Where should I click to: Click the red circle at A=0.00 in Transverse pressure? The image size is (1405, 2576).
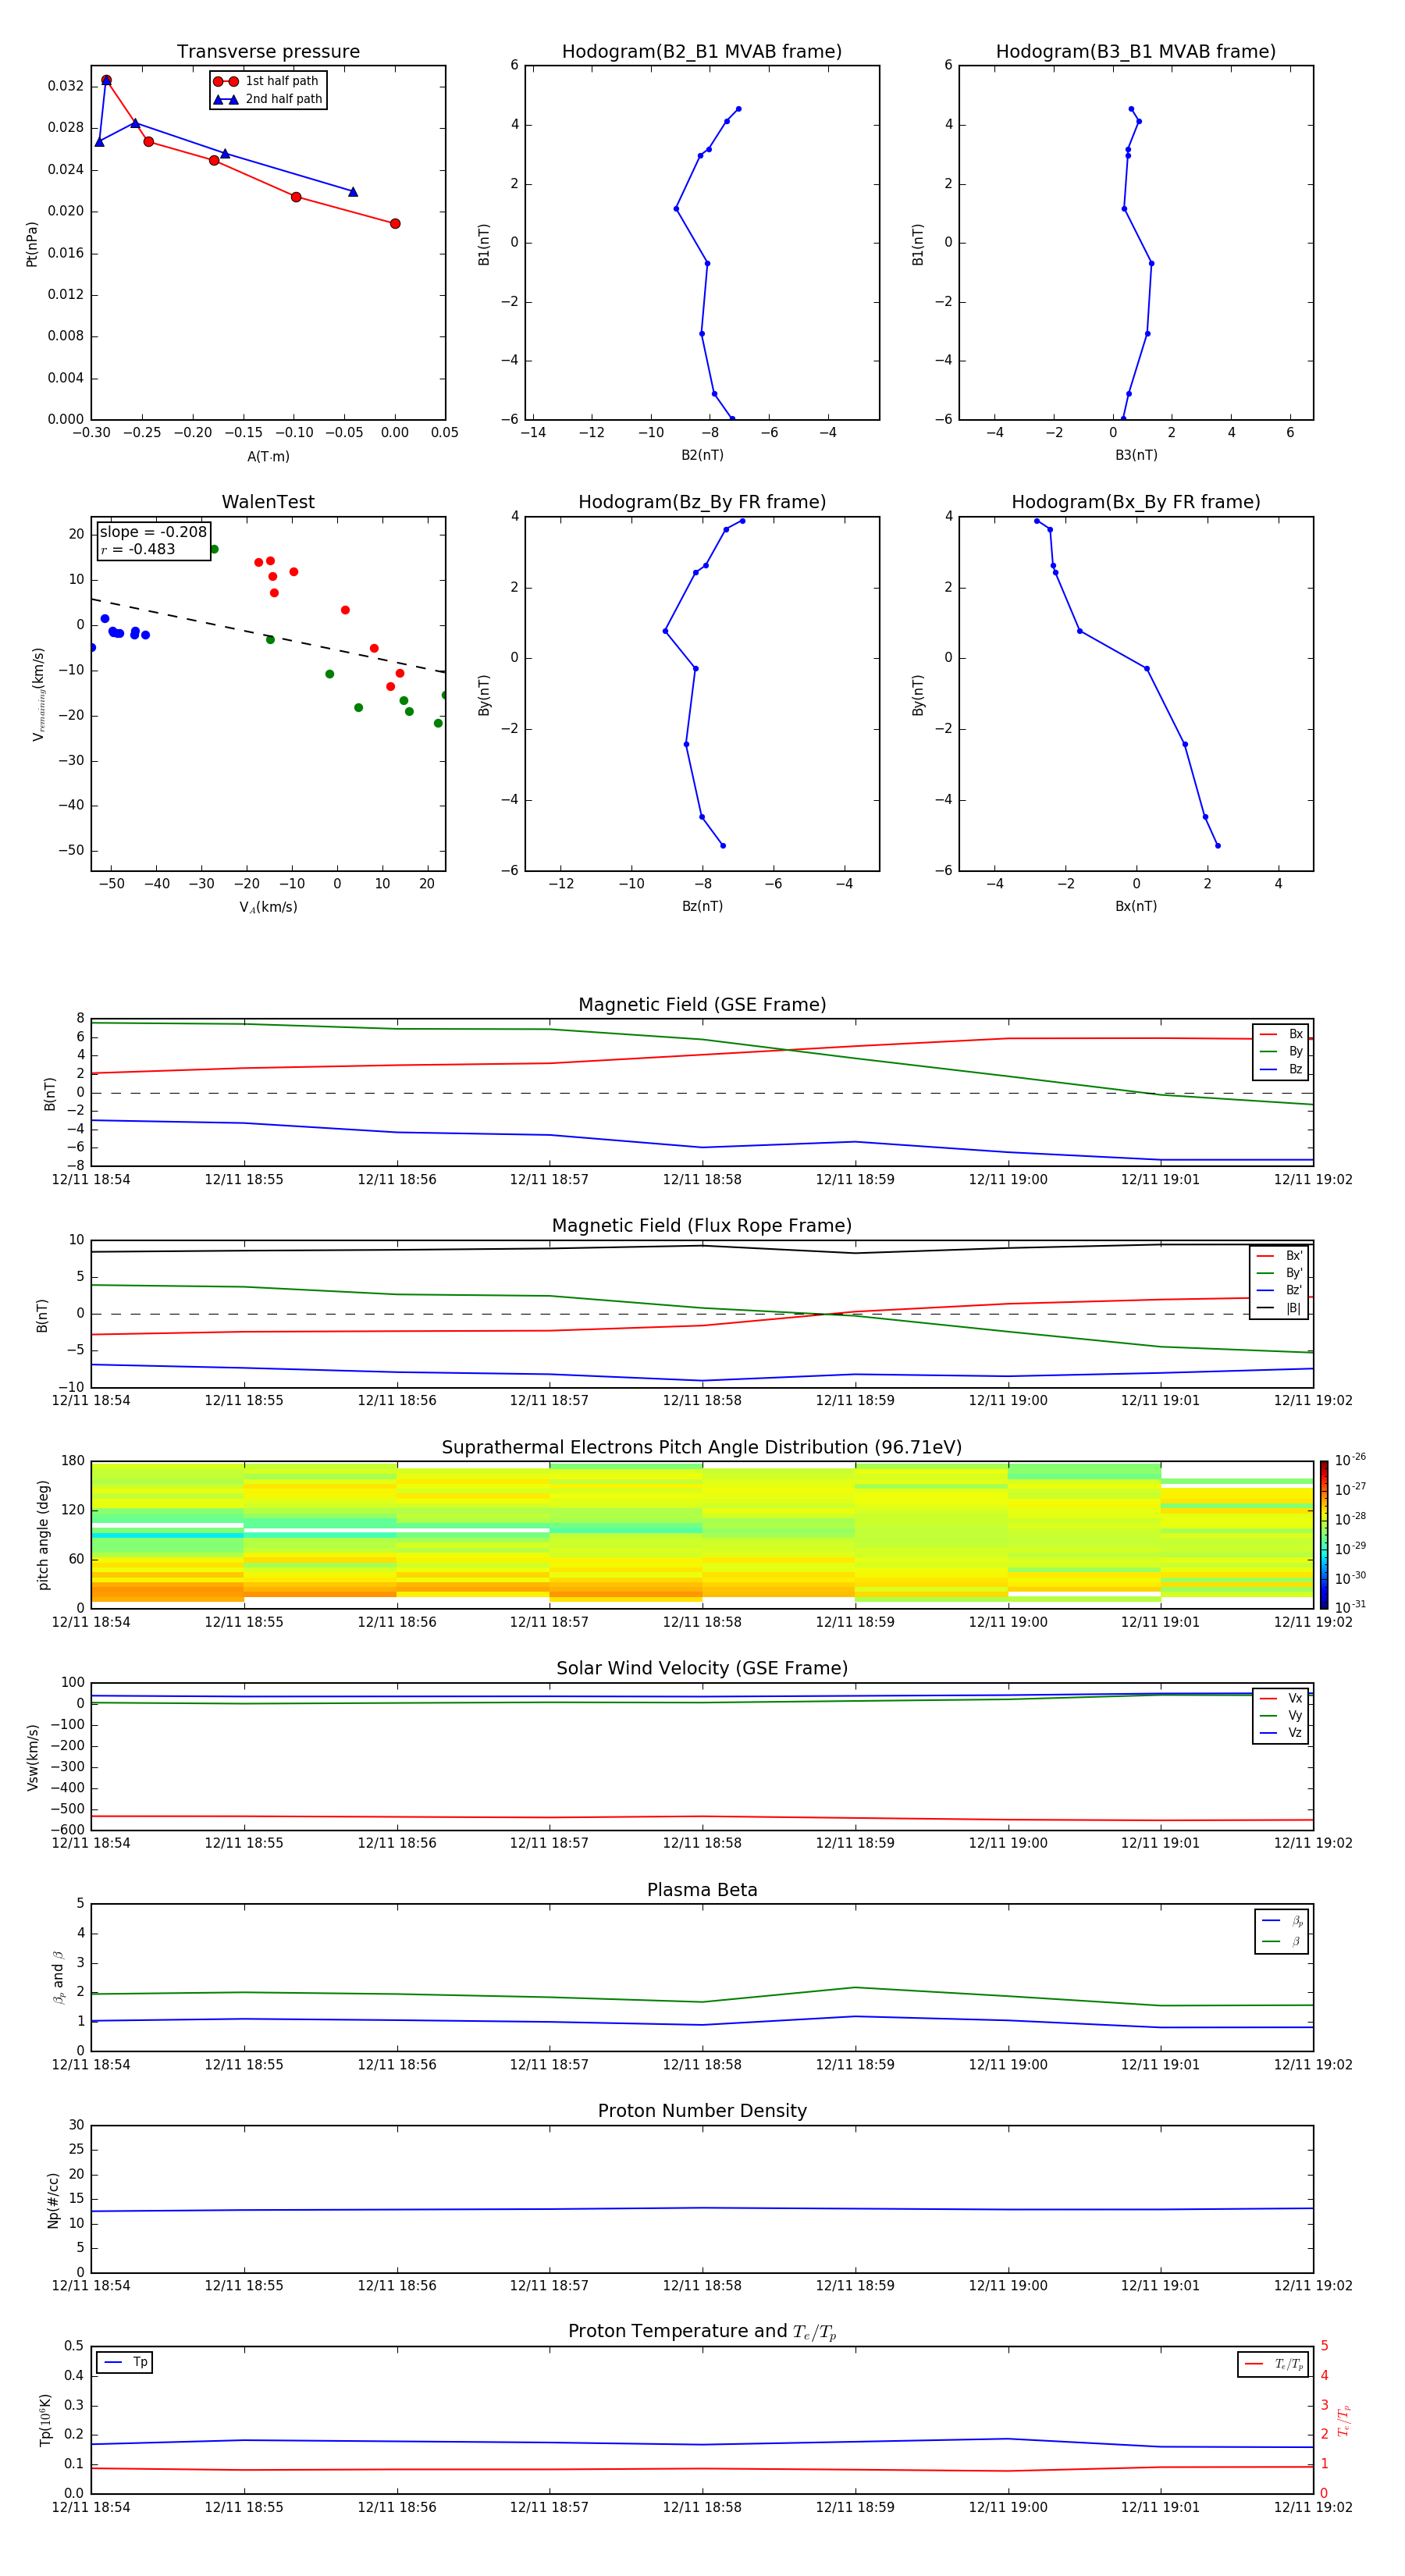pos(395,224)
